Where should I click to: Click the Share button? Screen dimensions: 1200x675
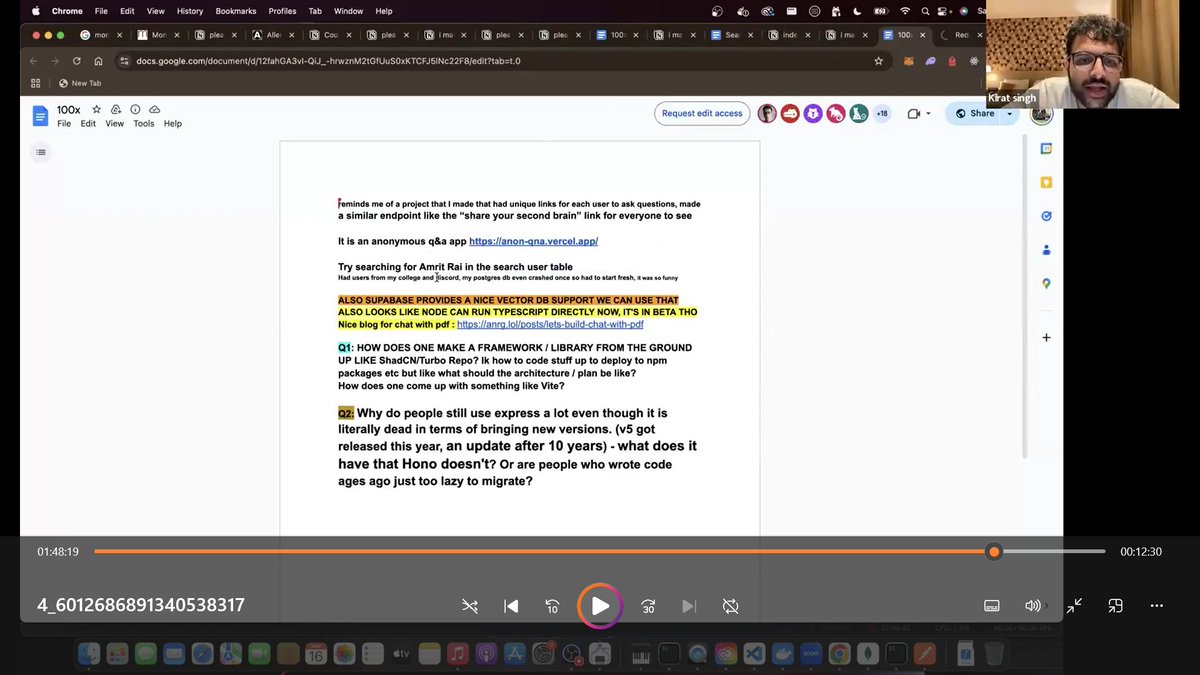pyautogui.click(x=975, y=113)
